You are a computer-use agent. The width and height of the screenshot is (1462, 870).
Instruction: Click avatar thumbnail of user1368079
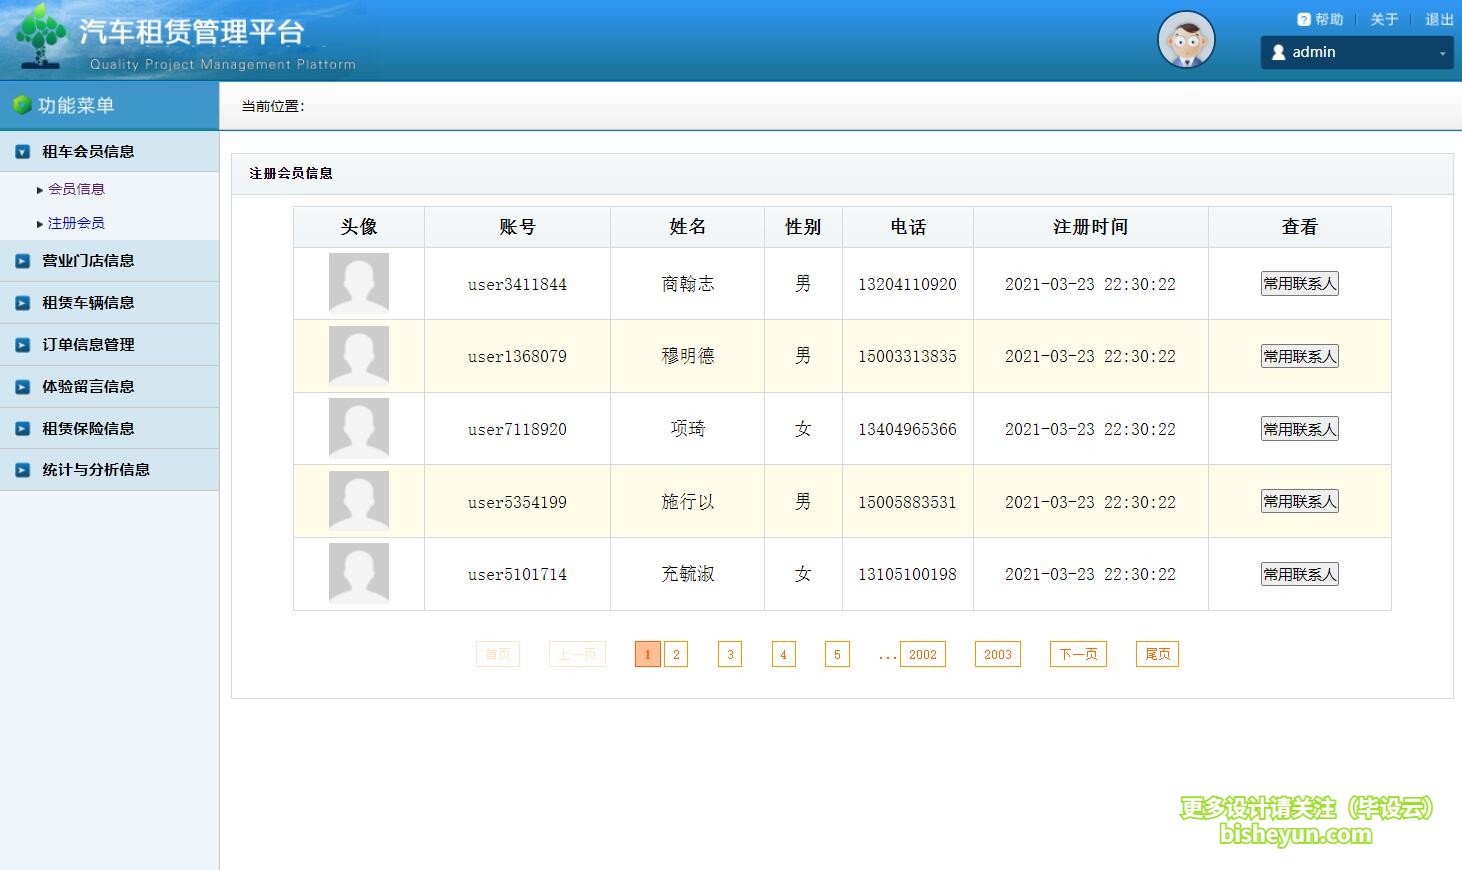coord(358,356)
